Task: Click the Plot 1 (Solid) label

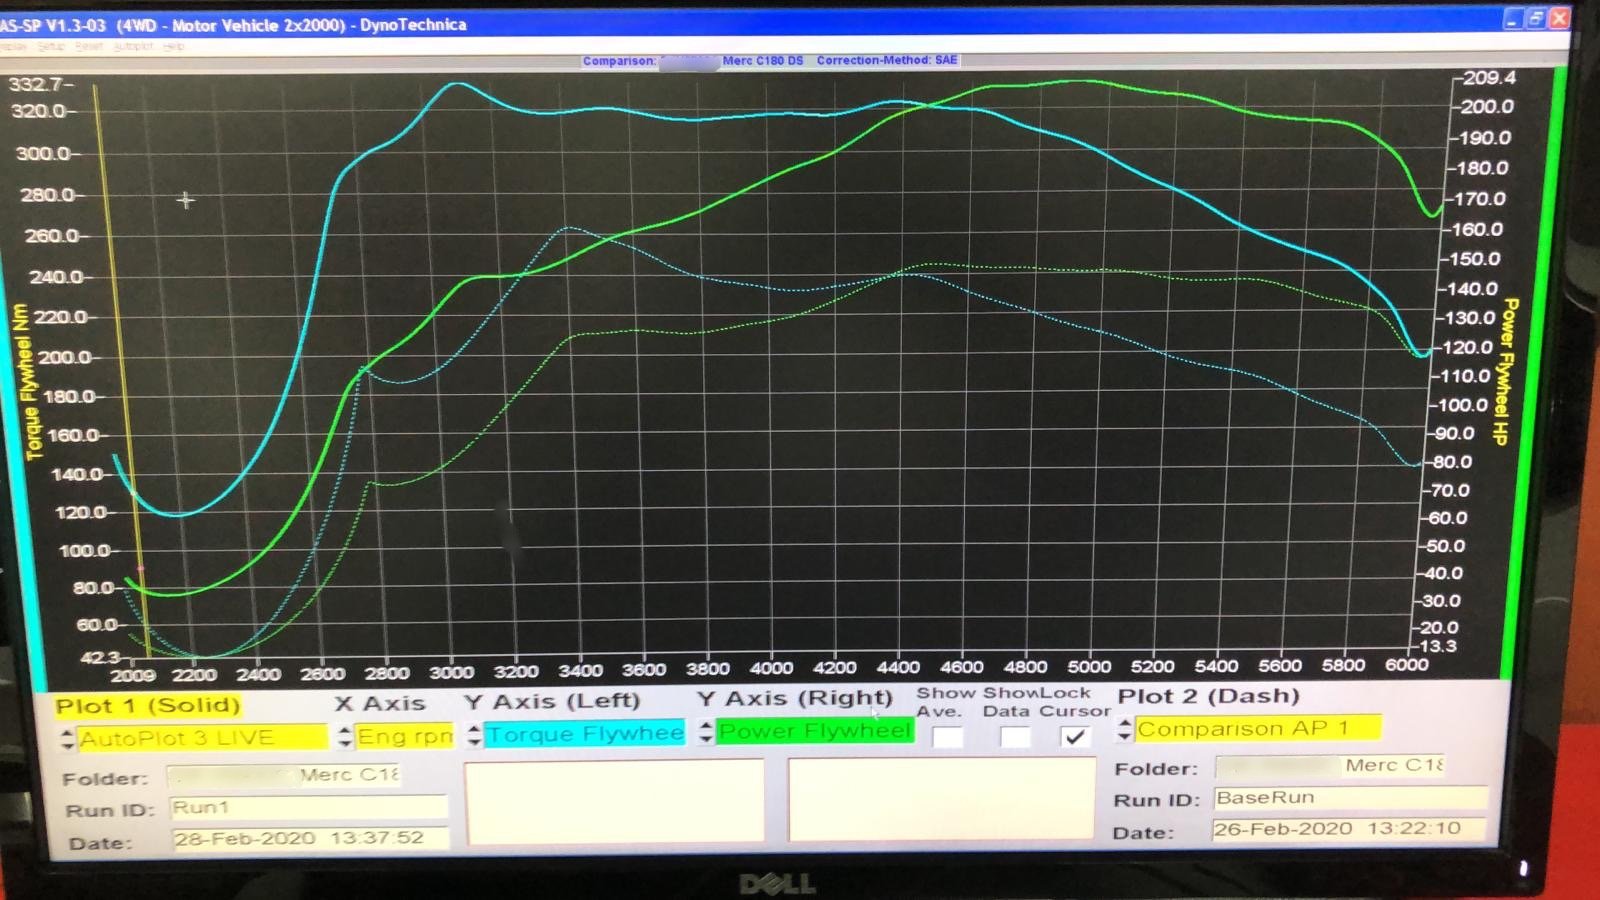Action: pyautogui.click(x=148, y=706)
